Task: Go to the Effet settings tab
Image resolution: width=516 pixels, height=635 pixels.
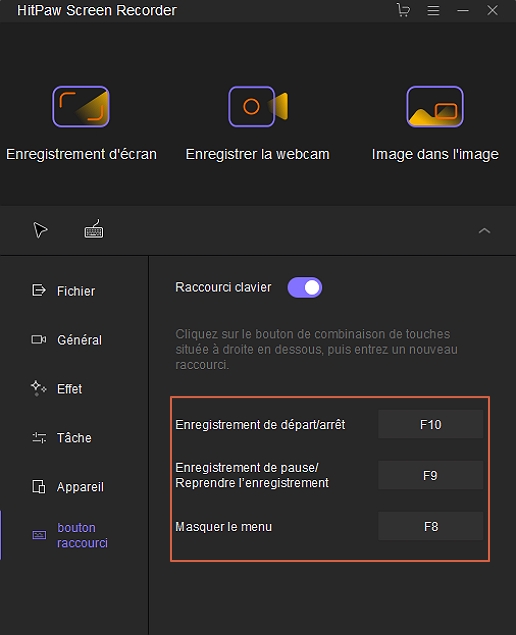Action: click(57, 389)
